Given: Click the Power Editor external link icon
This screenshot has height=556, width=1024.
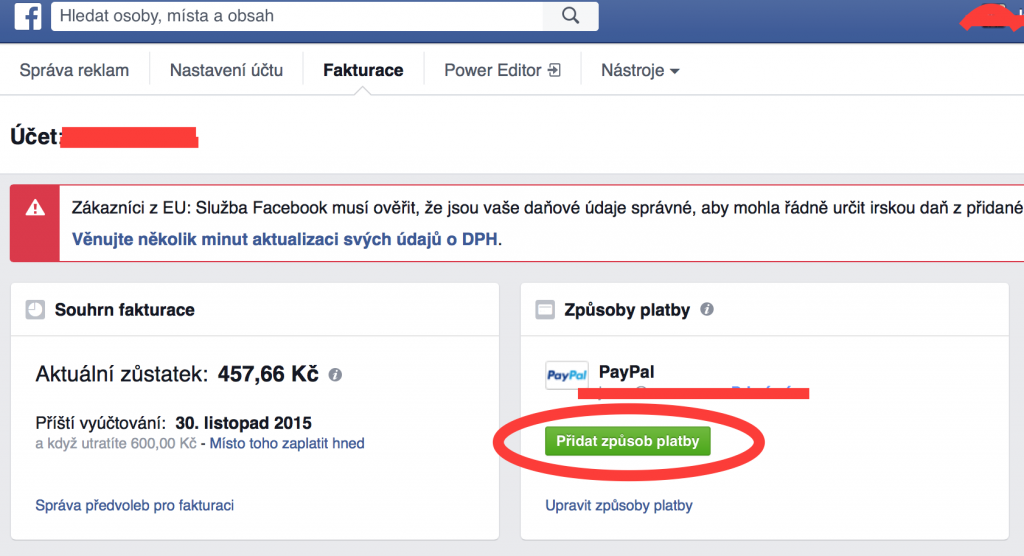Looking at the screenshot, I should point(554,70).
